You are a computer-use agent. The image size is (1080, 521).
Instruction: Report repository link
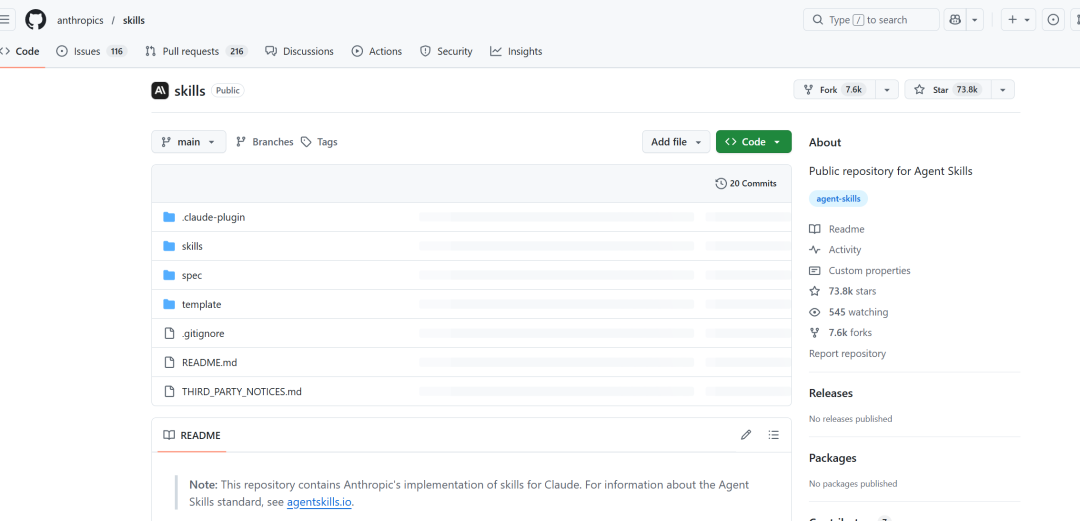click(847, 354)
